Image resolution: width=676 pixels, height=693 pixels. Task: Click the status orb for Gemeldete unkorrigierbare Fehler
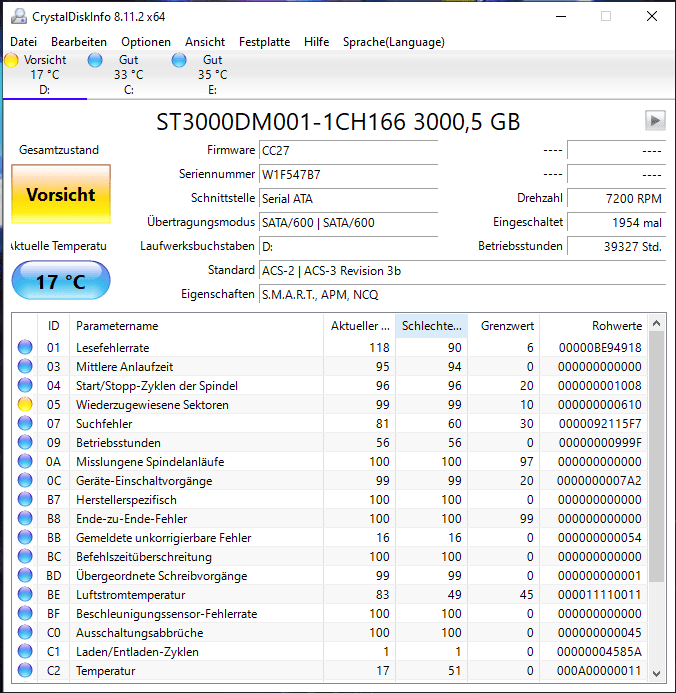(x=25, y=537)
